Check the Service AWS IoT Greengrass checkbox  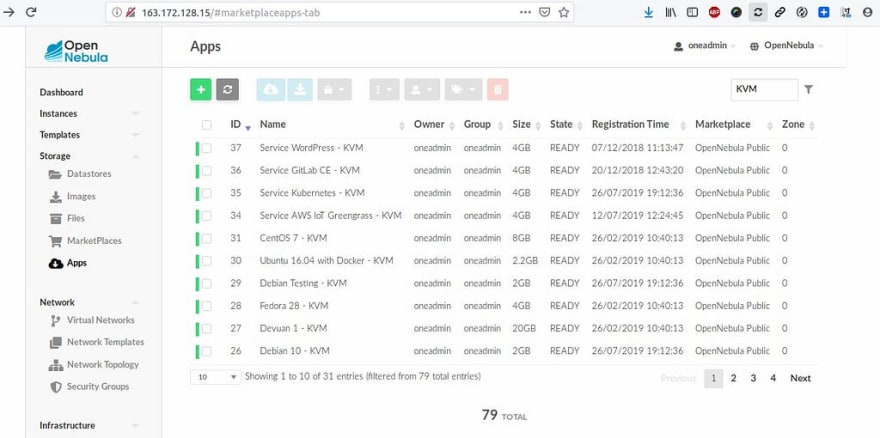click(207, 216)
